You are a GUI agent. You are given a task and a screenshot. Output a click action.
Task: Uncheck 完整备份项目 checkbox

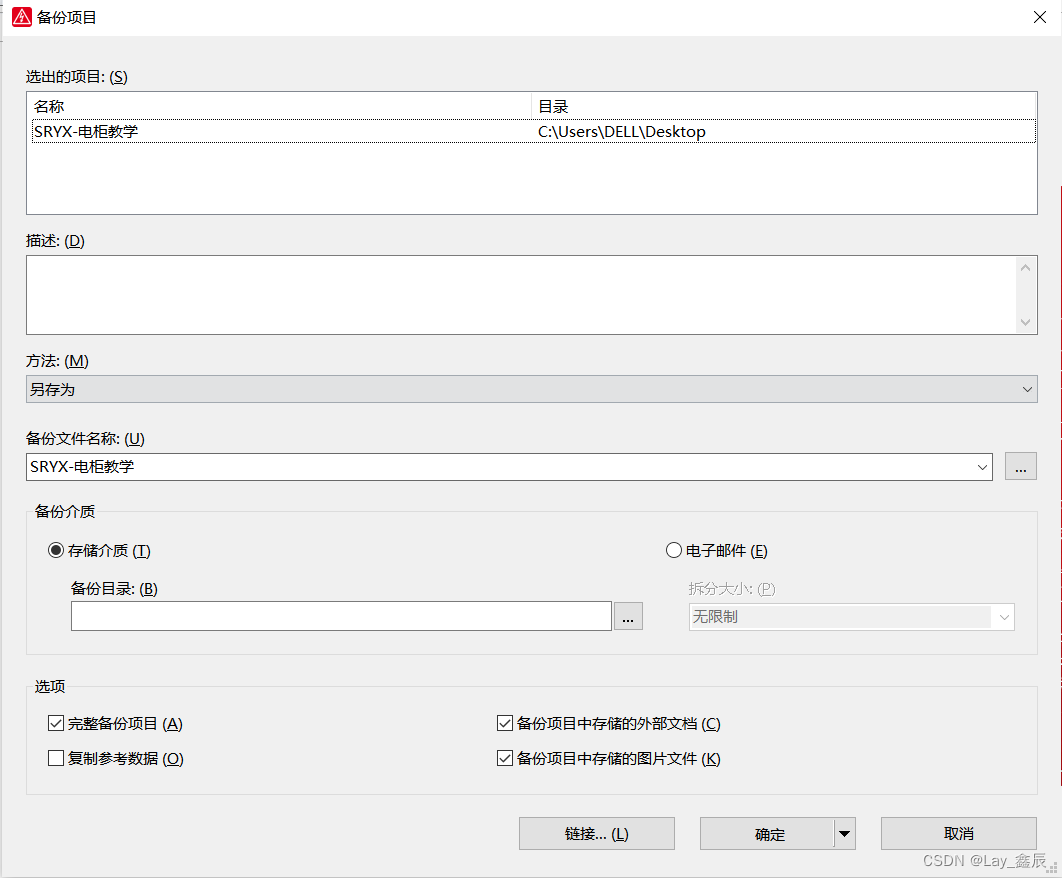(56, 724)
